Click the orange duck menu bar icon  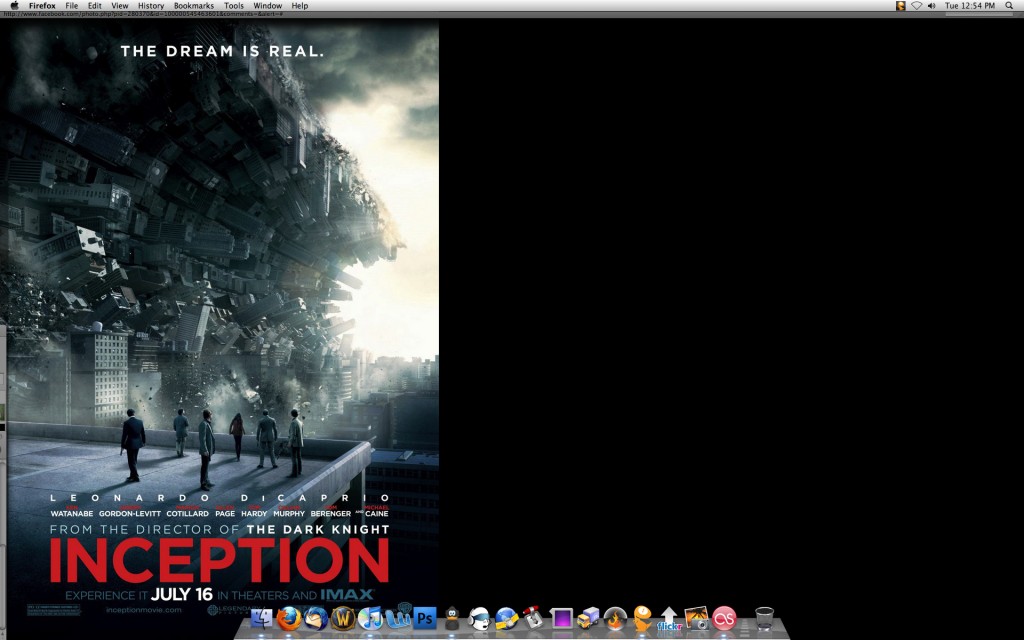click(901, 5)
